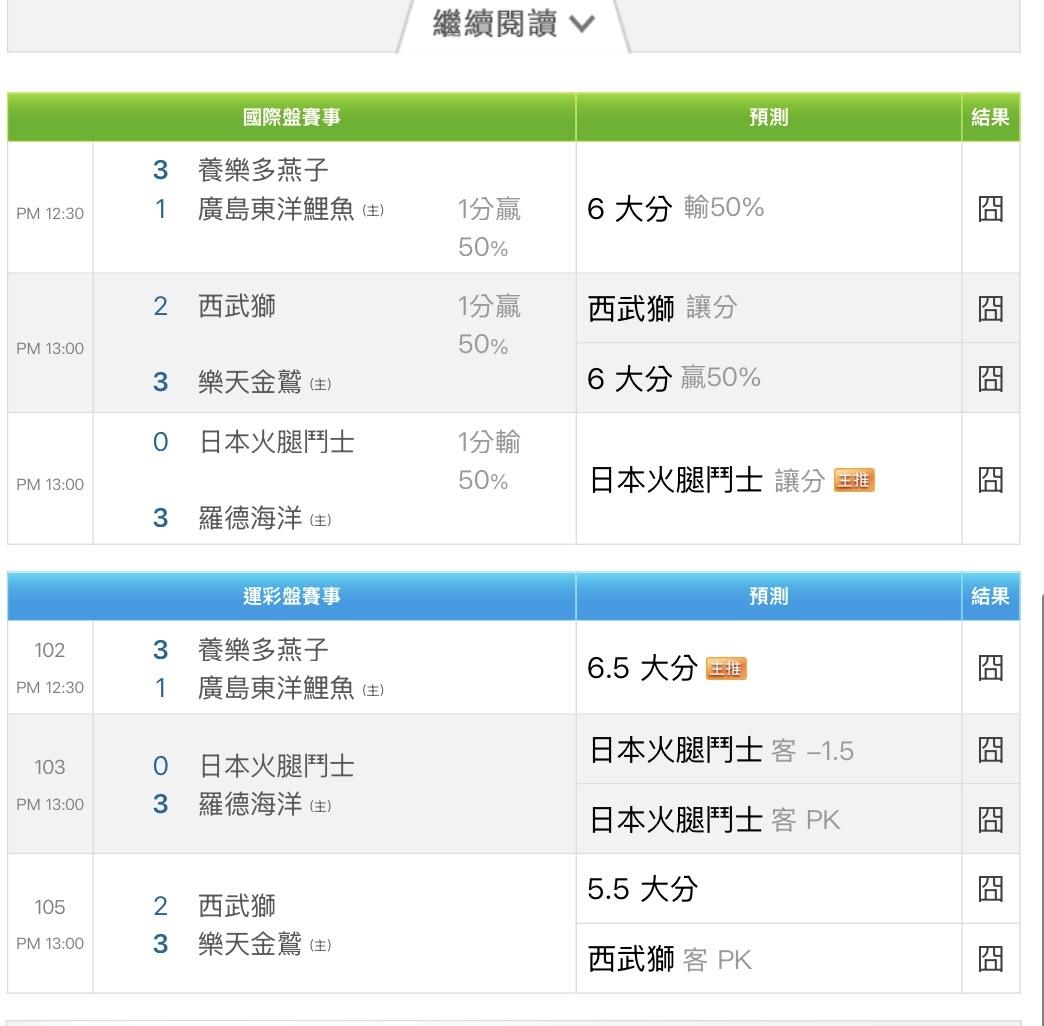Click the 主推 badge beside 6.5 大分
This screenshot has height=1026, width=1044.
click(726, 669)
